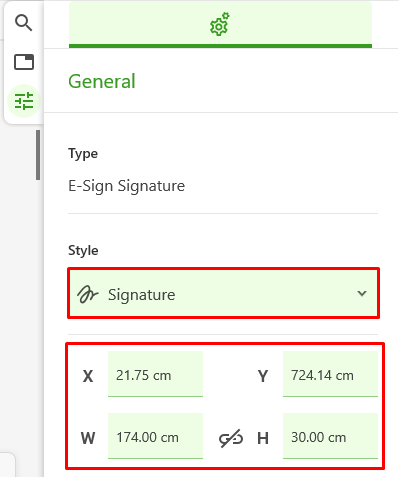399x477 pixels.
Task: Open the search panel magnifier icon
Action: (23, 23)
